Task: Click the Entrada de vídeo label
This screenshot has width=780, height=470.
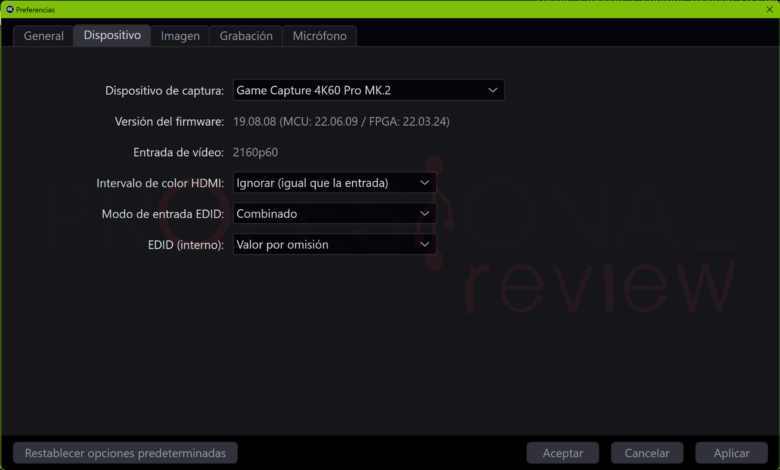Action: (178, 152)
